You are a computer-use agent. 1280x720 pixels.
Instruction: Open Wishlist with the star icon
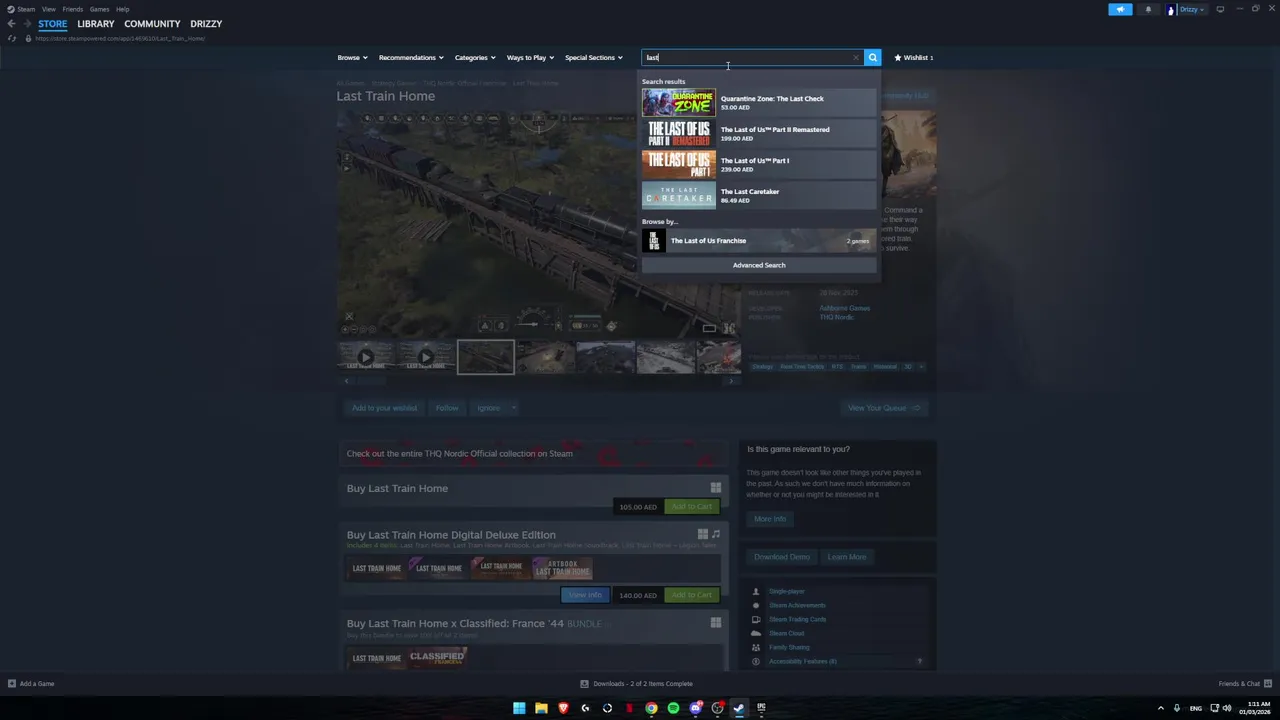913,57
